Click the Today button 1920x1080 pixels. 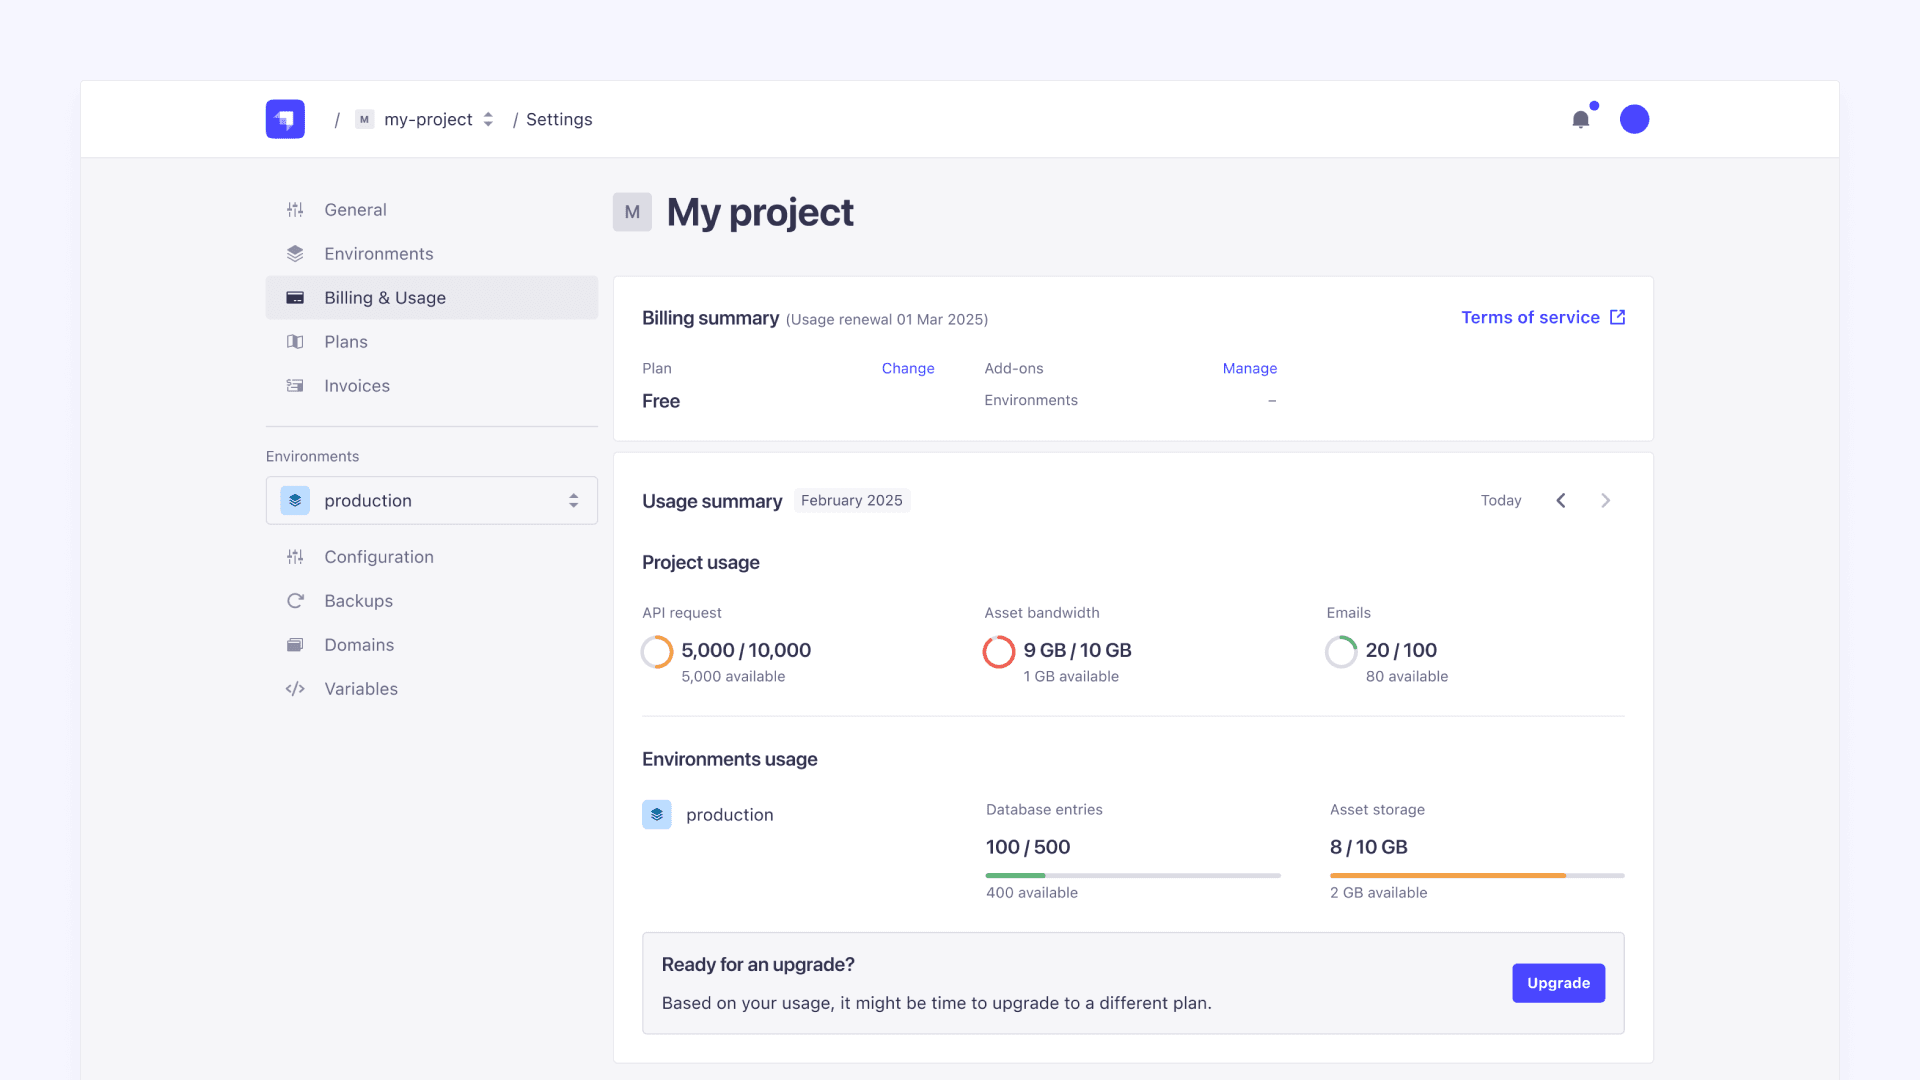tap(1501, 500)
